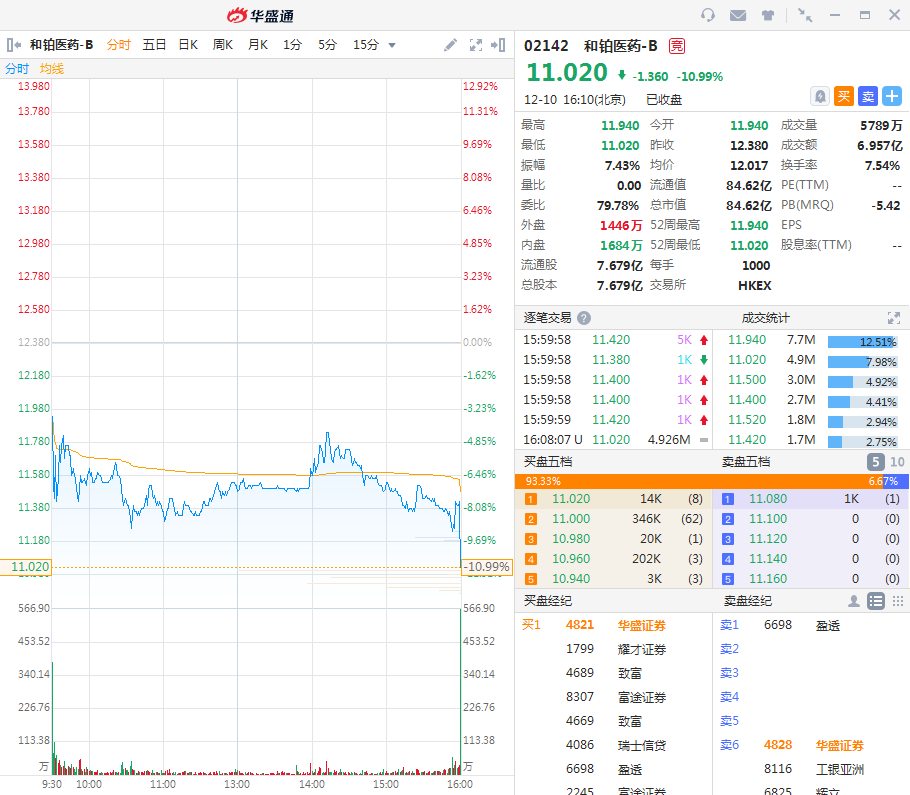
Task: Set price alert bell icon
Action: 820,96
